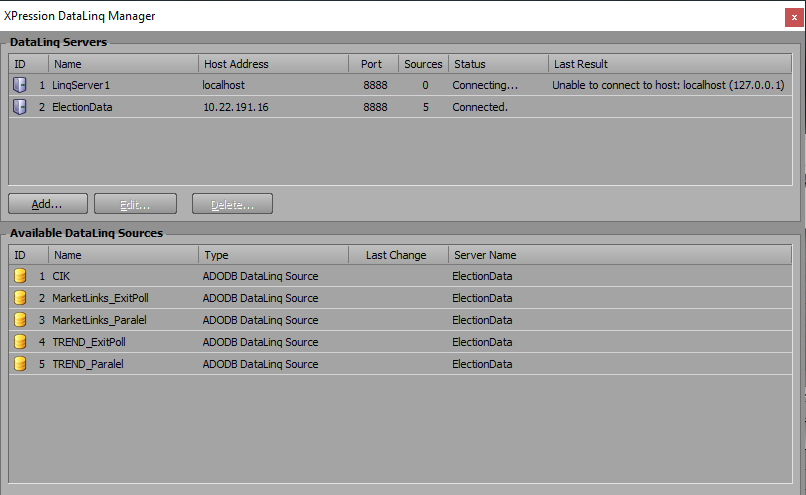The width and height of the screenshot is (806, 495).
Task: Click the TREND_ExitPoll database icon
Action: click(x=20, y=342)
